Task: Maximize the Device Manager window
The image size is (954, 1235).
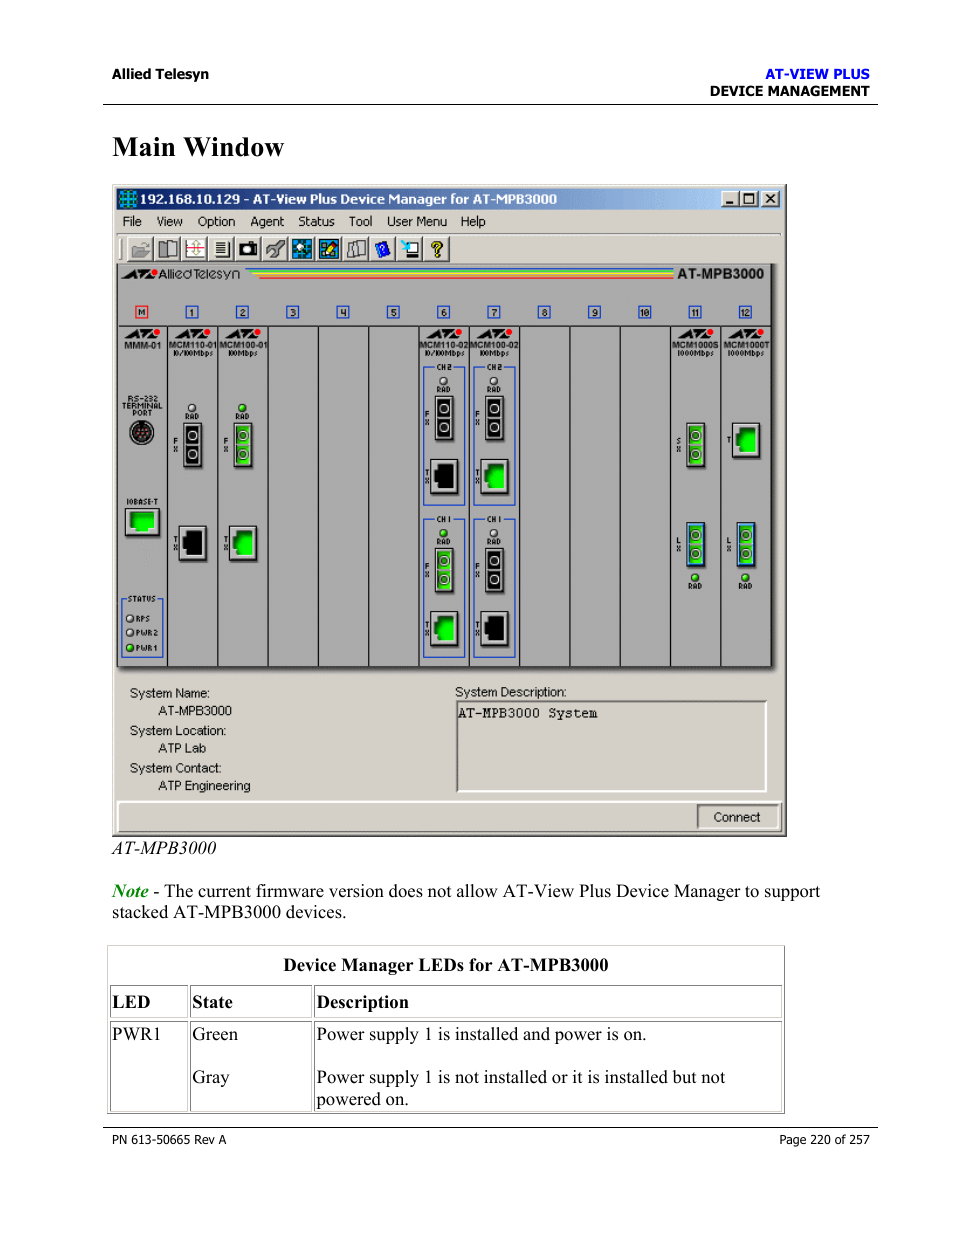Action: coord(750,199)
